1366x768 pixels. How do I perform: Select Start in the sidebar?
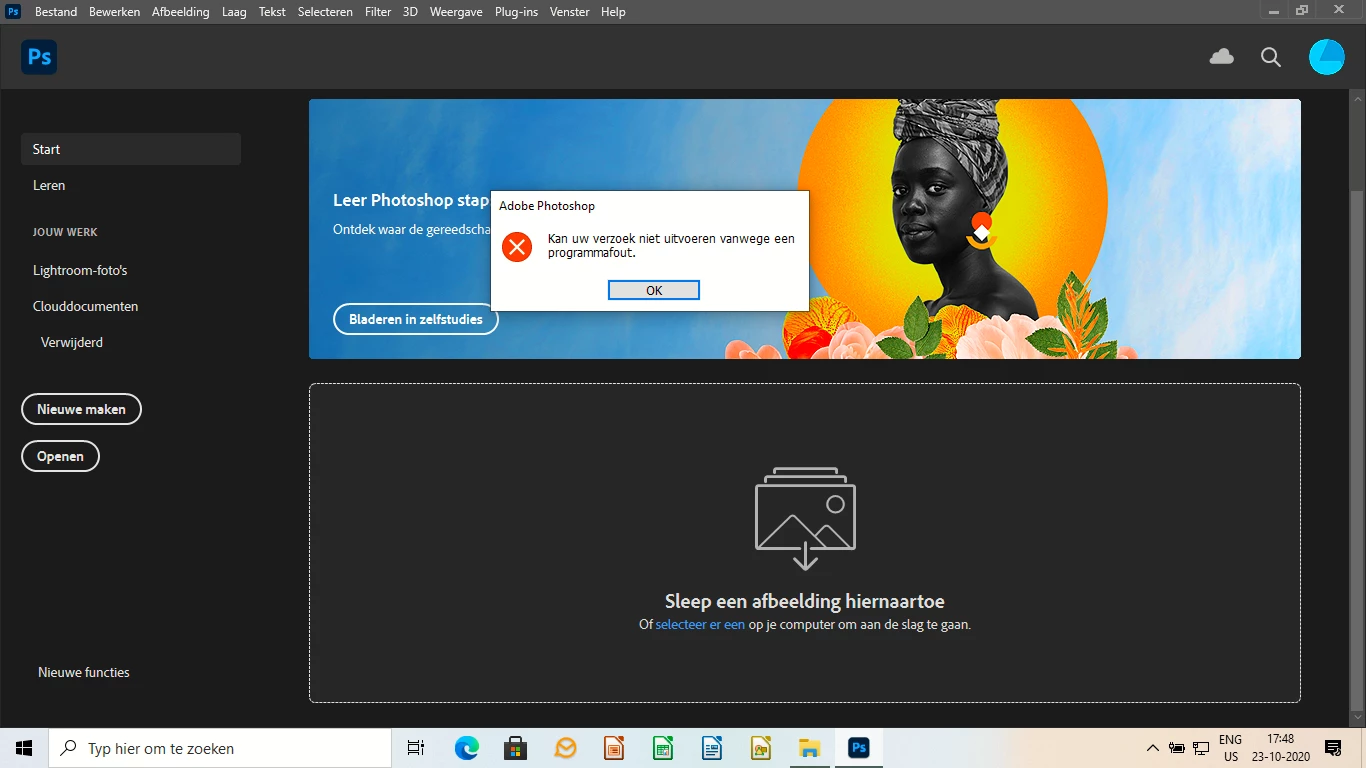[x=131, y=149]
